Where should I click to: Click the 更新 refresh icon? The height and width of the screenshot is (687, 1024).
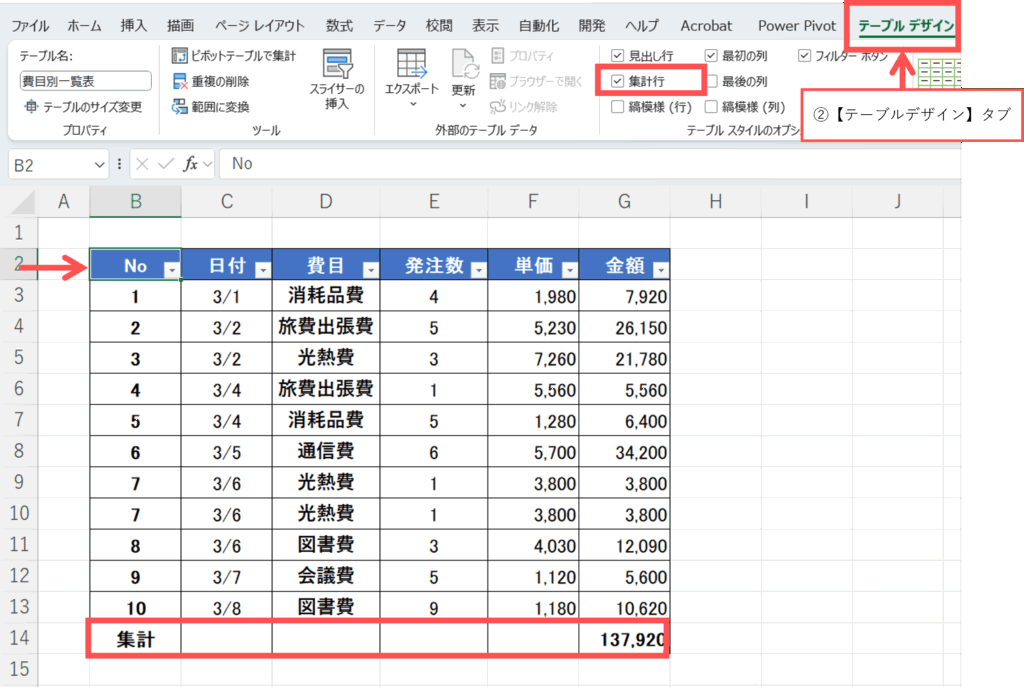(463, 64)
